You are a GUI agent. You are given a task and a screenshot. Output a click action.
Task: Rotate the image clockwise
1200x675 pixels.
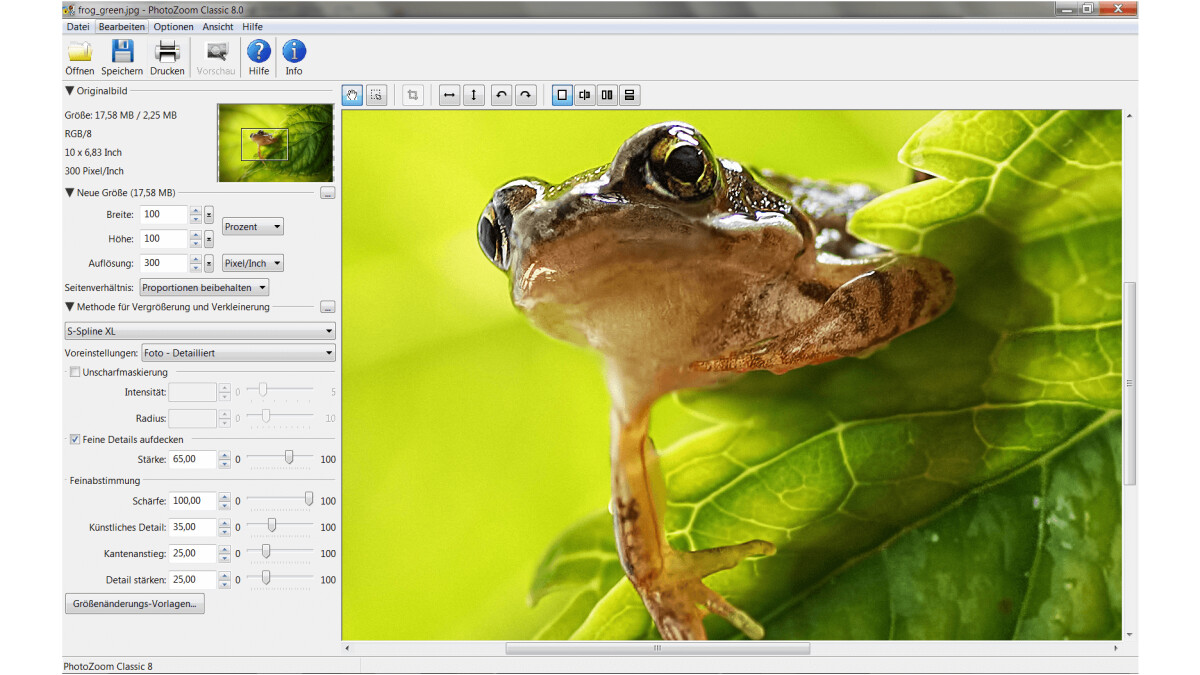(526, 95)
